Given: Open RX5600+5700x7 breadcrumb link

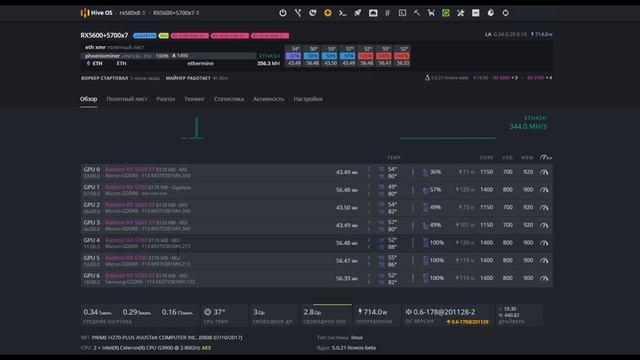Looking at the screenshot, I should [176, 13].
